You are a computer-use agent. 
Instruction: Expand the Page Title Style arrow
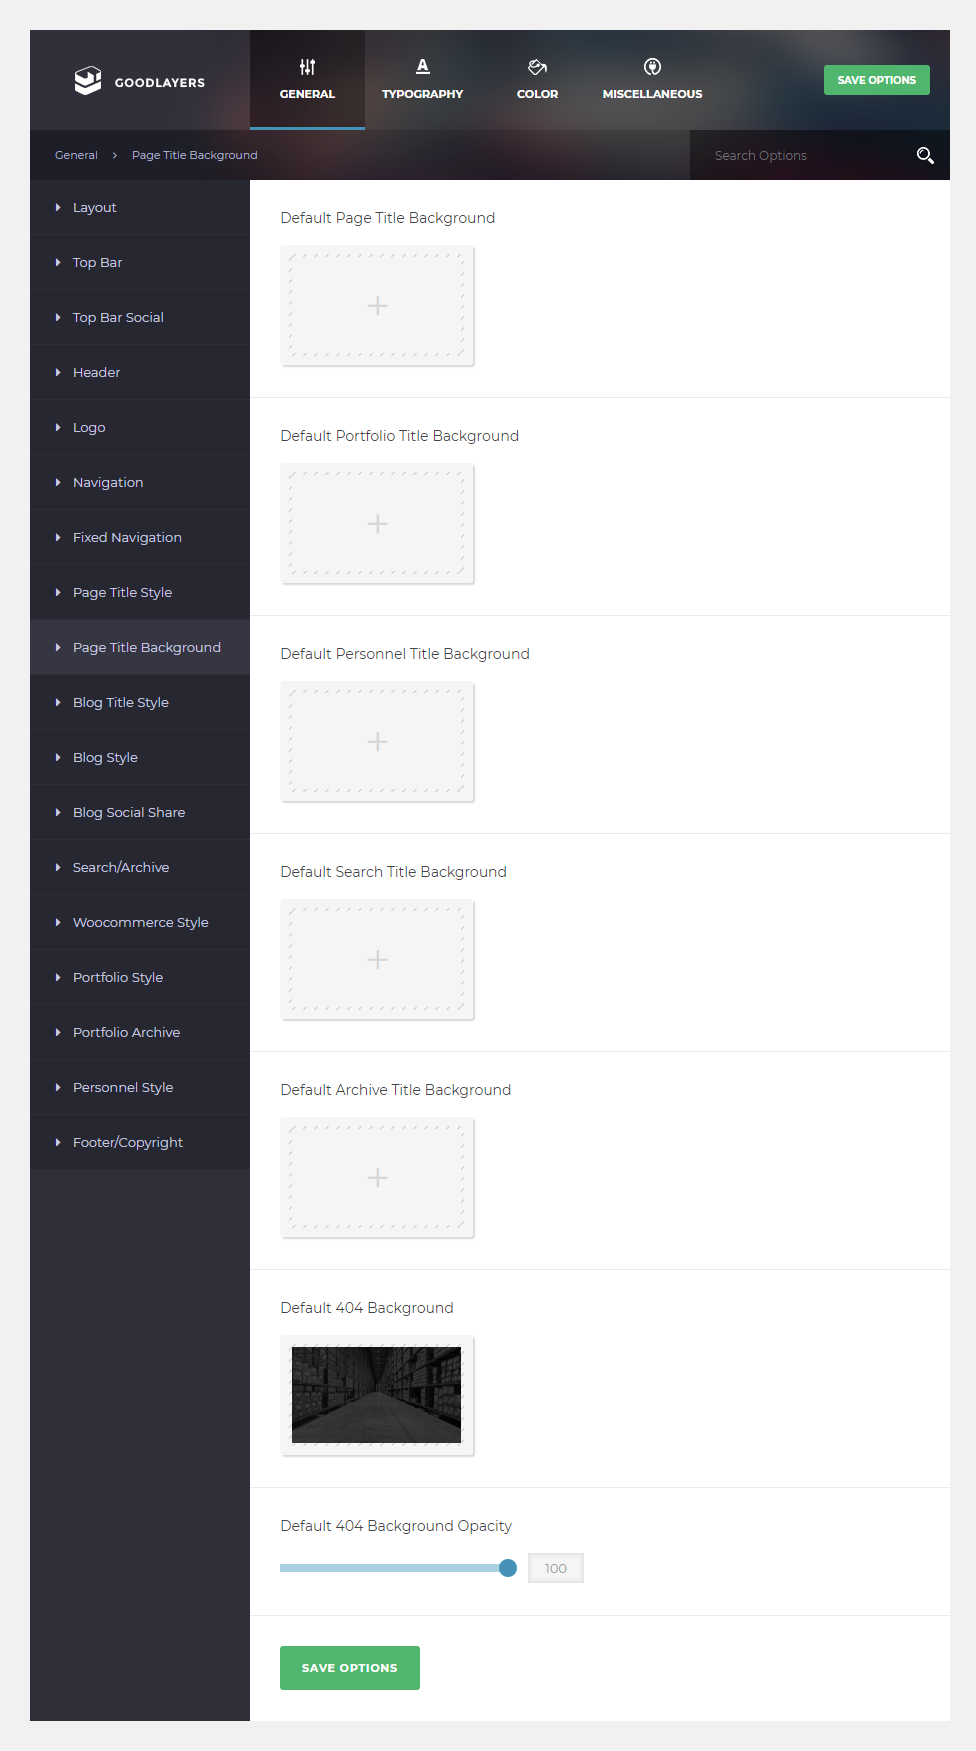pyautogui.click(x=58, y=593)
